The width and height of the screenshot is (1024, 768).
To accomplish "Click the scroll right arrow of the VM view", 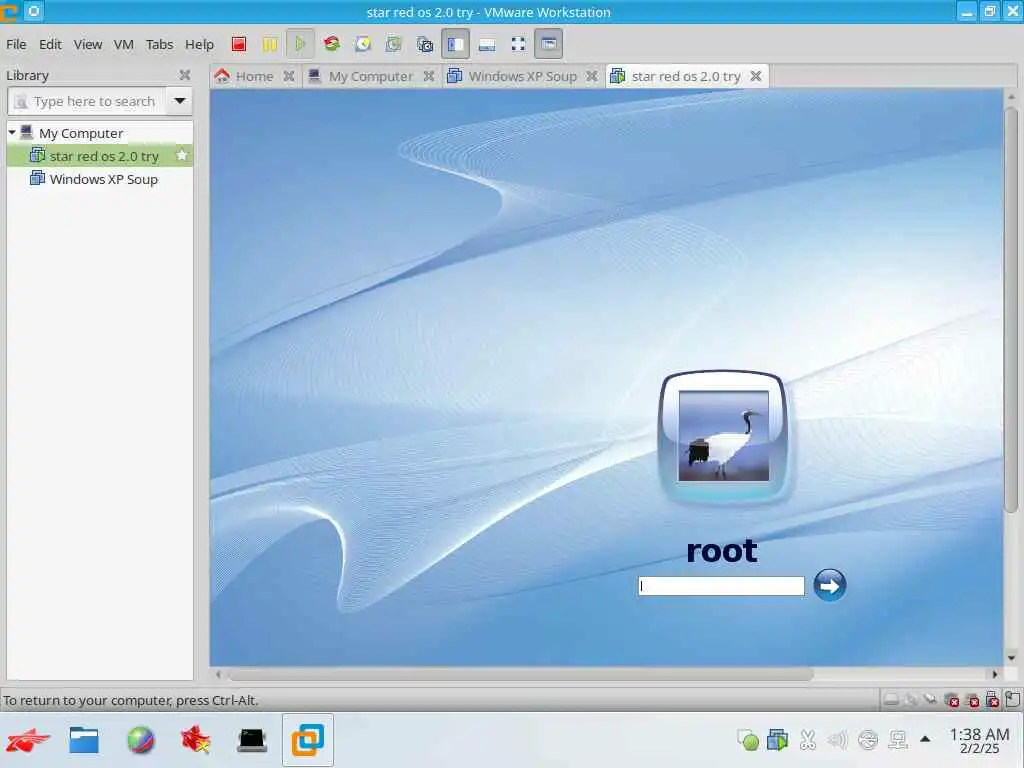I will (995, 674).
